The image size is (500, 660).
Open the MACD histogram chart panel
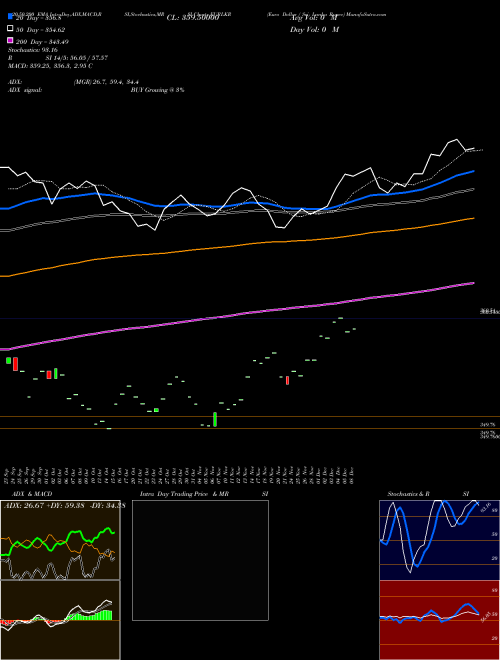(x=60, y=620)
